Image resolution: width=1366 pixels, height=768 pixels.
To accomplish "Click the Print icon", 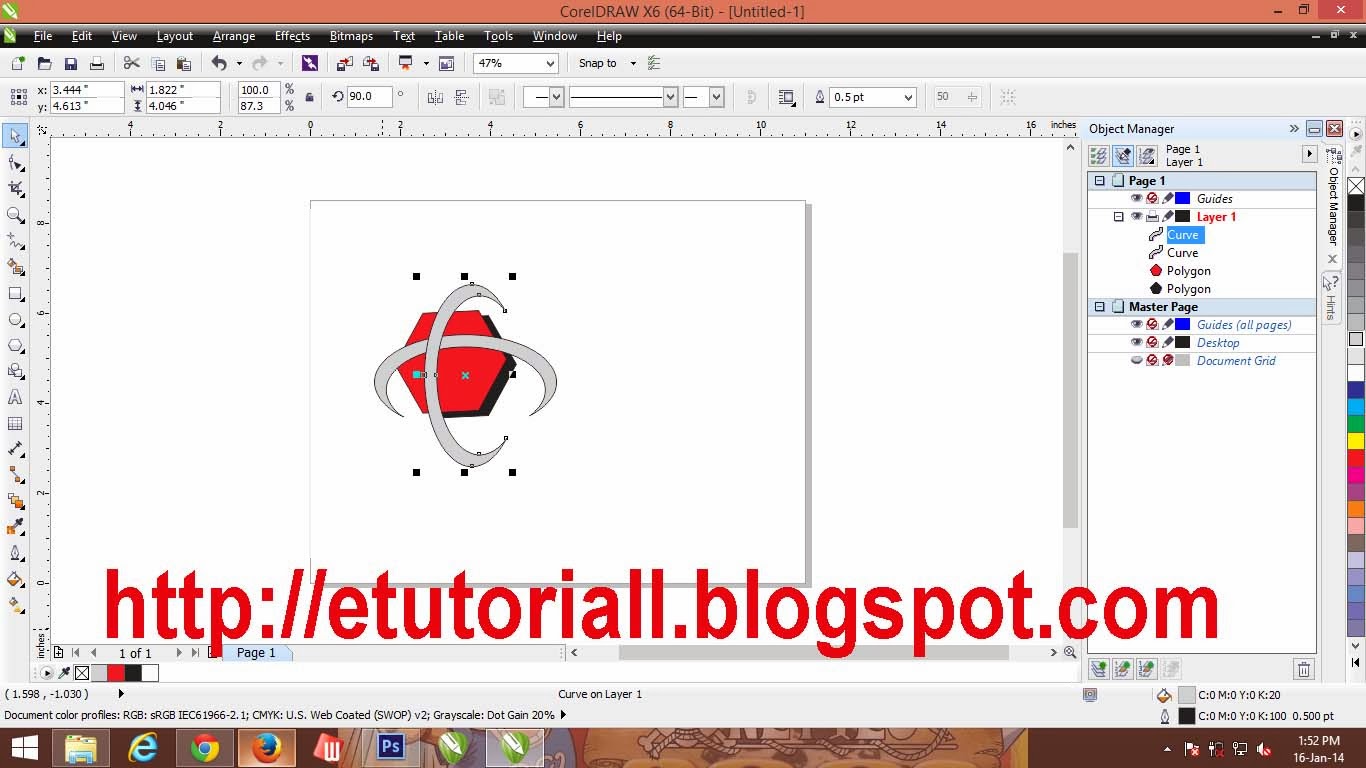I will click(x=97, y=63).
